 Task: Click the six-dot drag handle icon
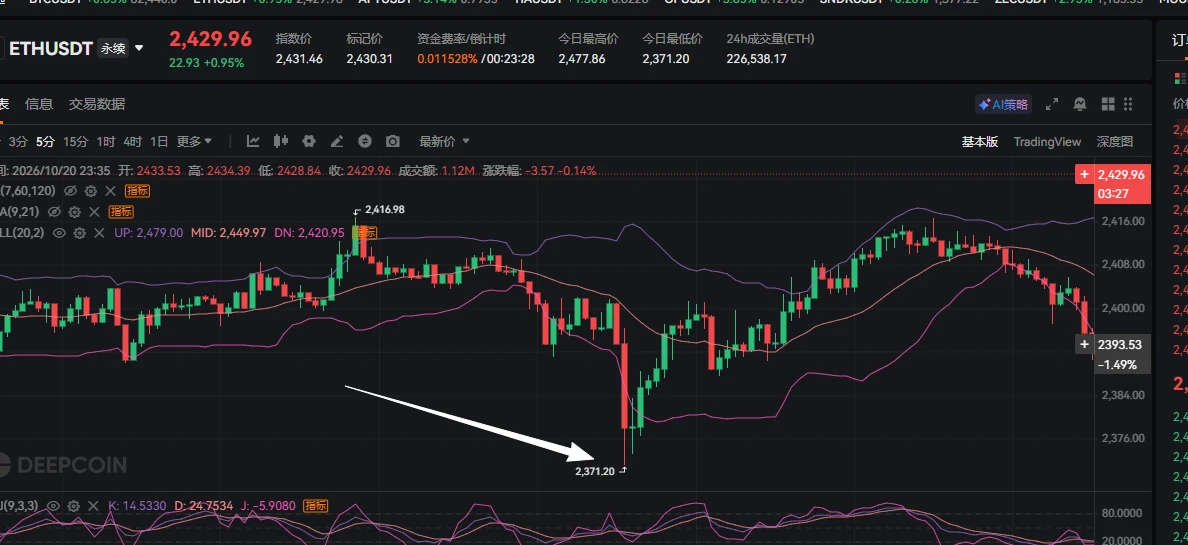[x=1129, y=105]
